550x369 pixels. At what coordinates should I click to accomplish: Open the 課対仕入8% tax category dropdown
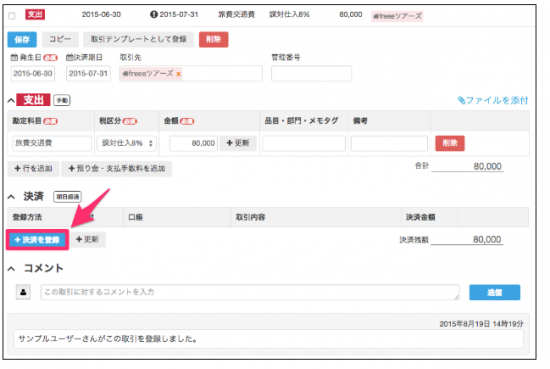tap(127, 143)
